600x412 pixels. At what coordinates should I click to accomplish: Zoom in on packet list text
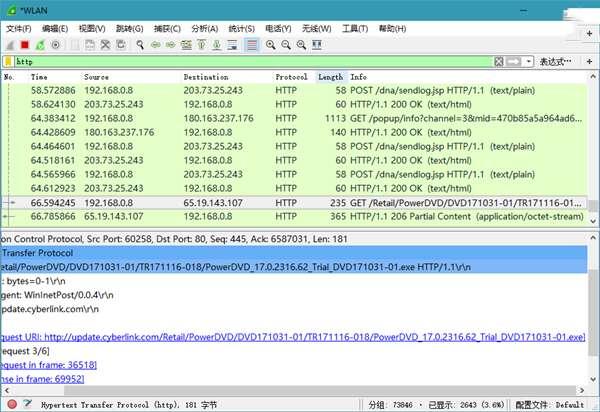[272, 45]
